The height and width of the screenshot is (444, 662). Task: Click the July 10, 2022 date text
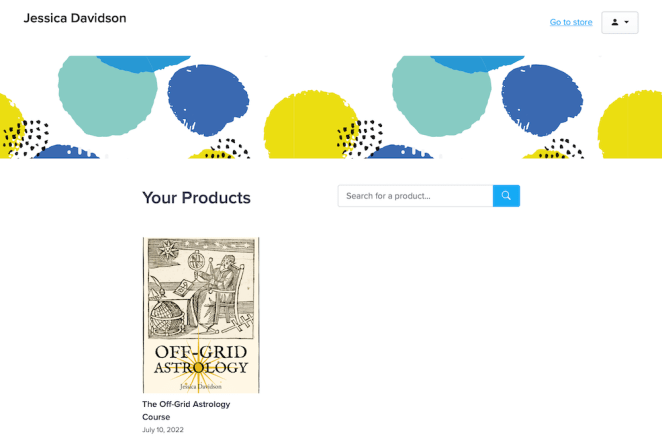coord(163,430)
